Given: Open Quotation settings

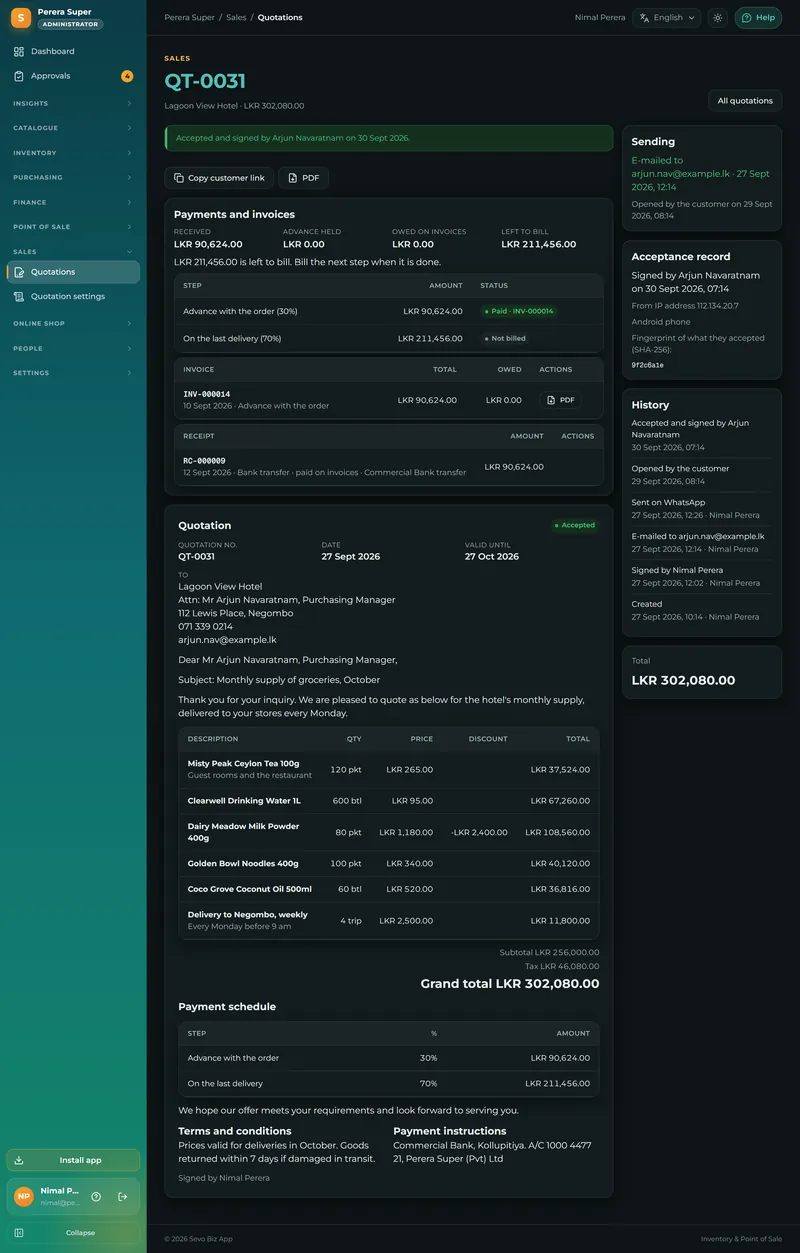Looking at the screenshot, I should click(73, 296).
